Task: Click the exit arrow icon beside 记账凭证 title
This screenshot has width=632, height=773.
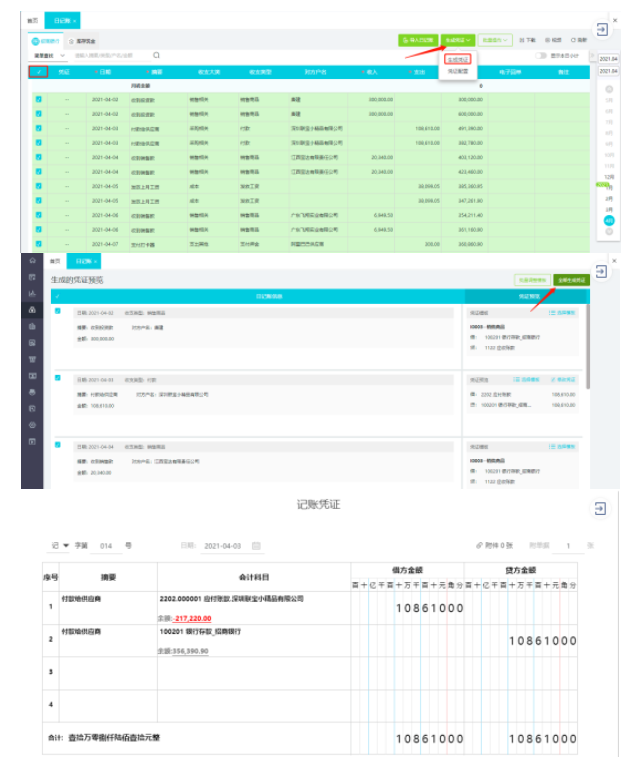Action: tap(600, 509)
